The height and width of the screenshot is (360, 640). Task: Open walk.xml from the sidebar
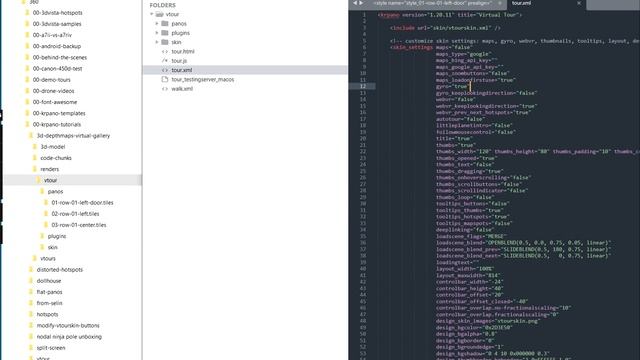coord(182,89)
